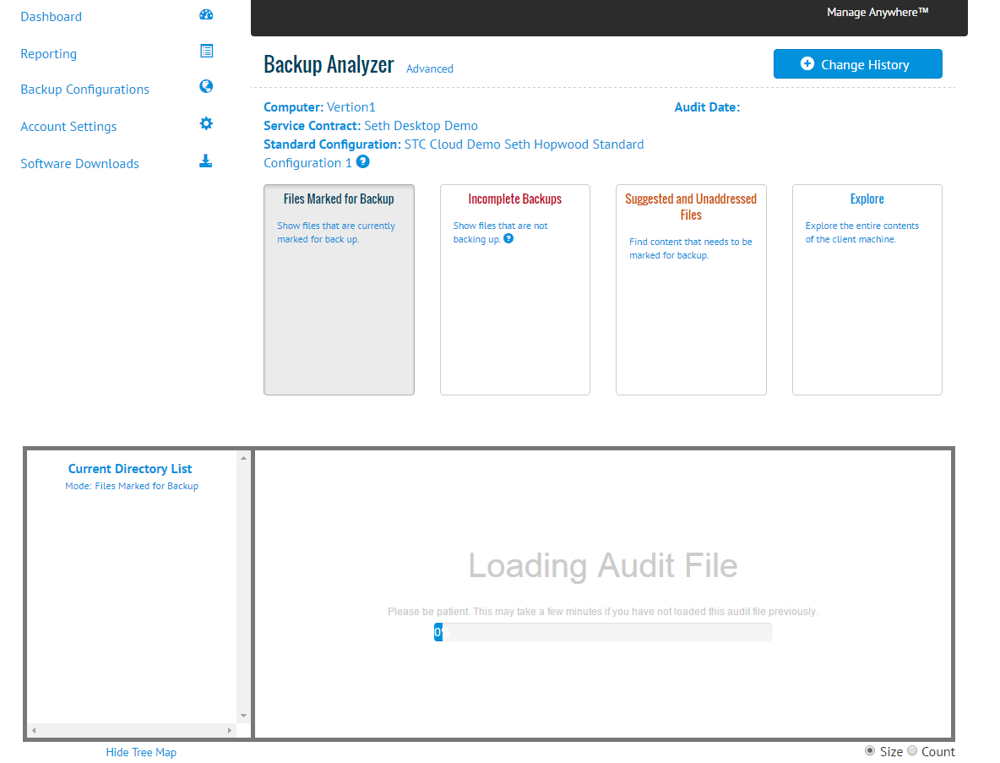Open Account Settings gear icon
The image size is (1000, 763).
pyautogui.click(x=205, y=124)
